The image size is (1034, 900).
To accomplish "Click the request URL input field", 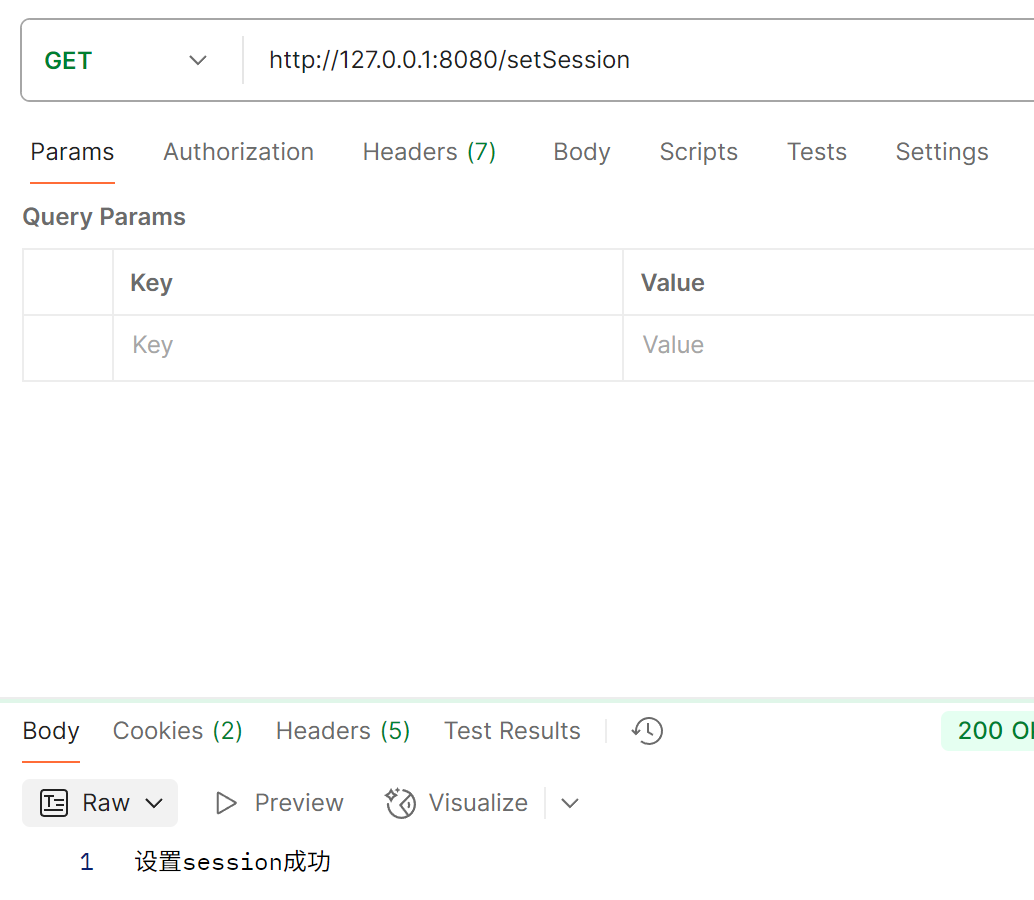I will pyautogui.click(x=638, y=60).
